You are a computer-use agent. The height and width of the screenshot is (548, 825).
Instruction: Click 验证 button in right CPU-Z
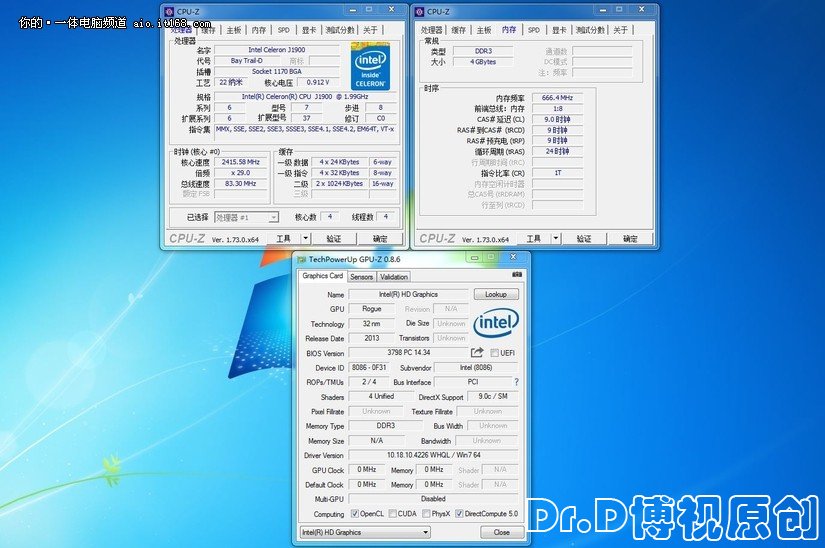(585, 238)
